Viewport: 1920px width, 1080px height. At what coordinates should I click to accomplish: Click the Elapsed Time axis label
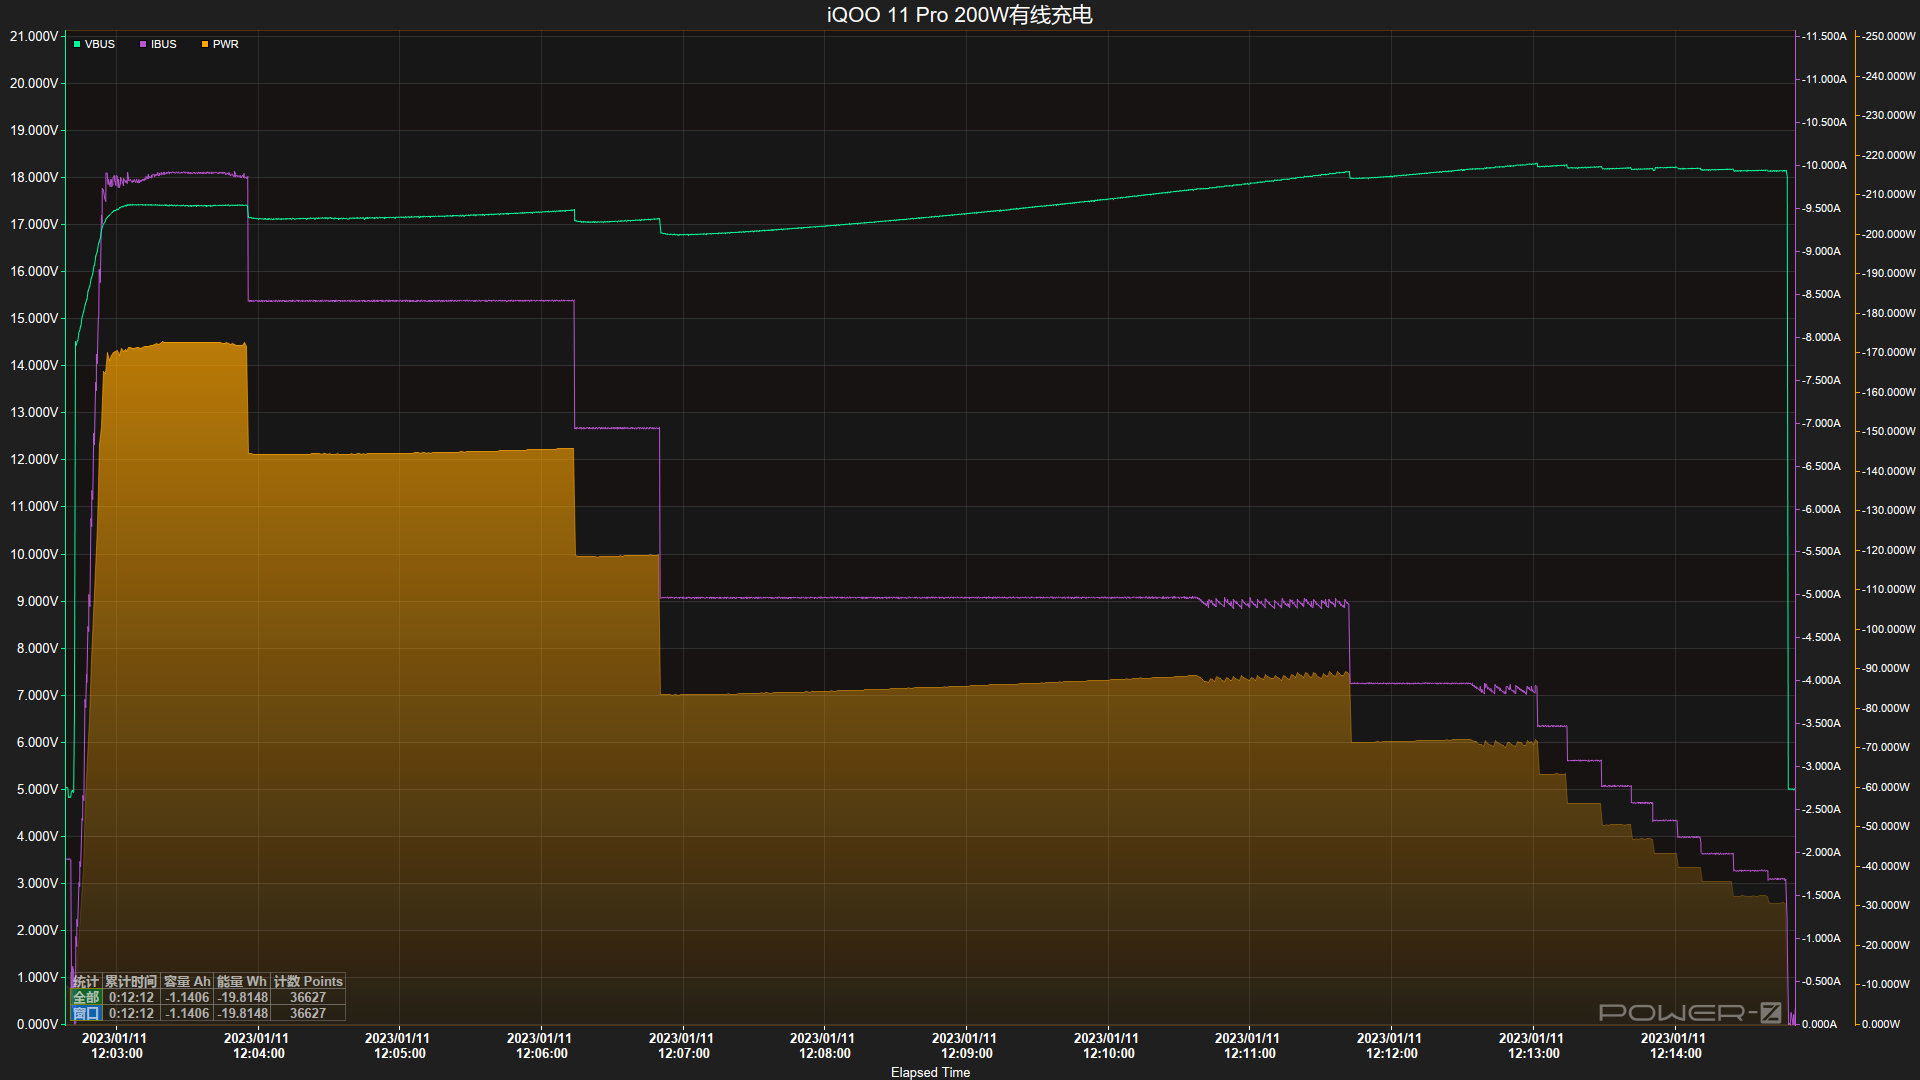pos(930,1072)
